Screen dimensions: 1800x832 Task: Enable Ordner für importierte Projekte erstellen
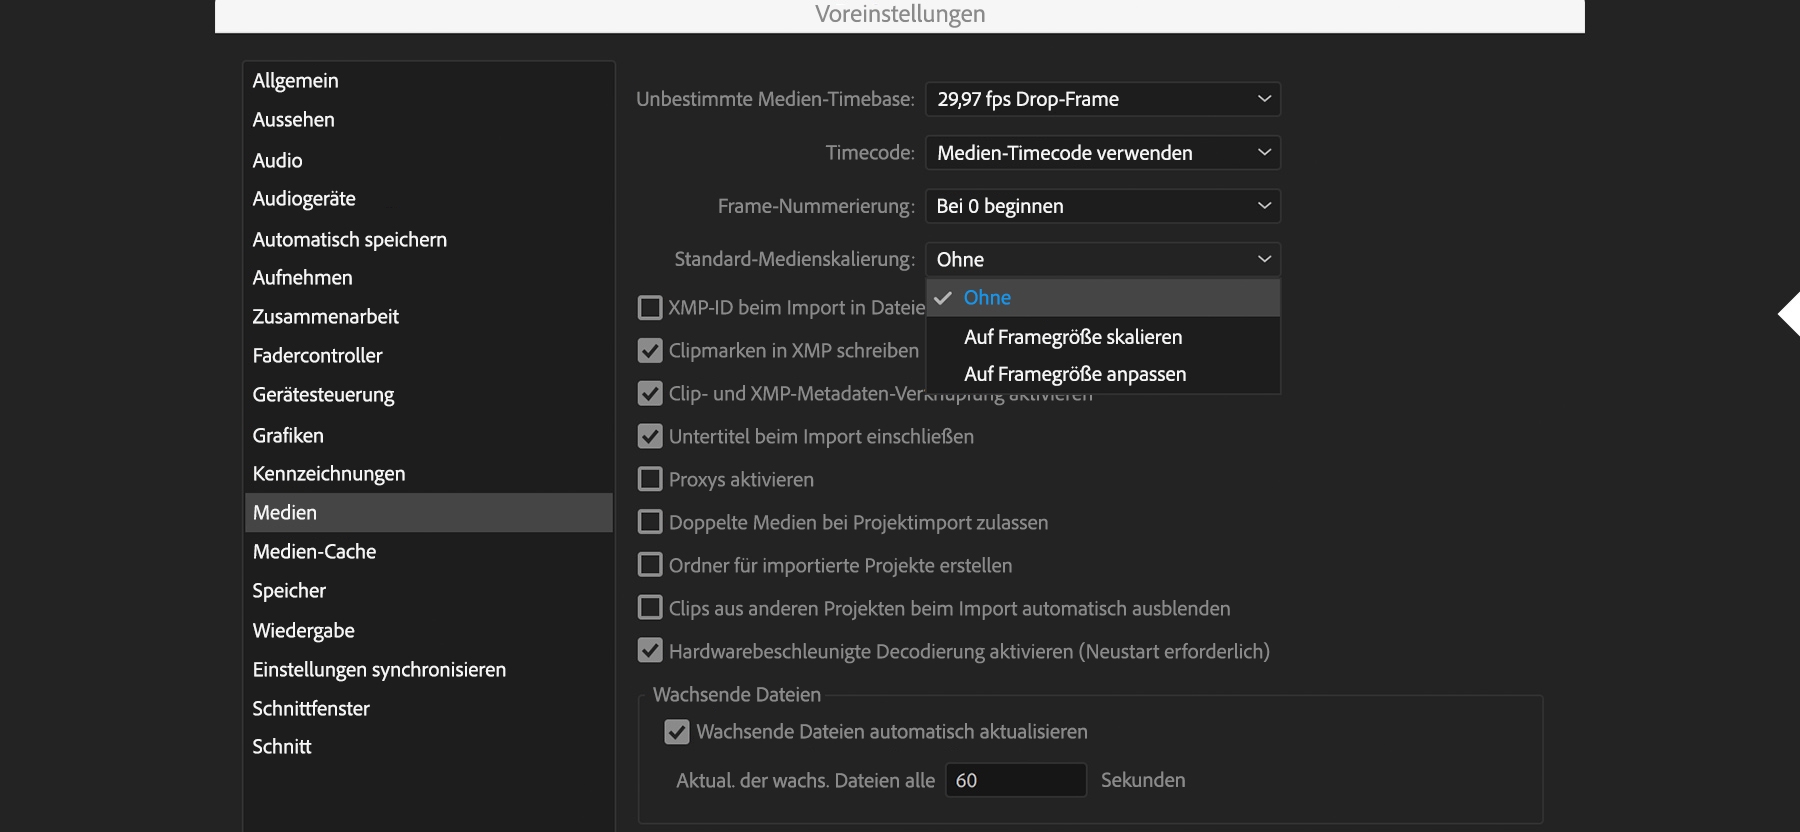(x=650, y=565)
